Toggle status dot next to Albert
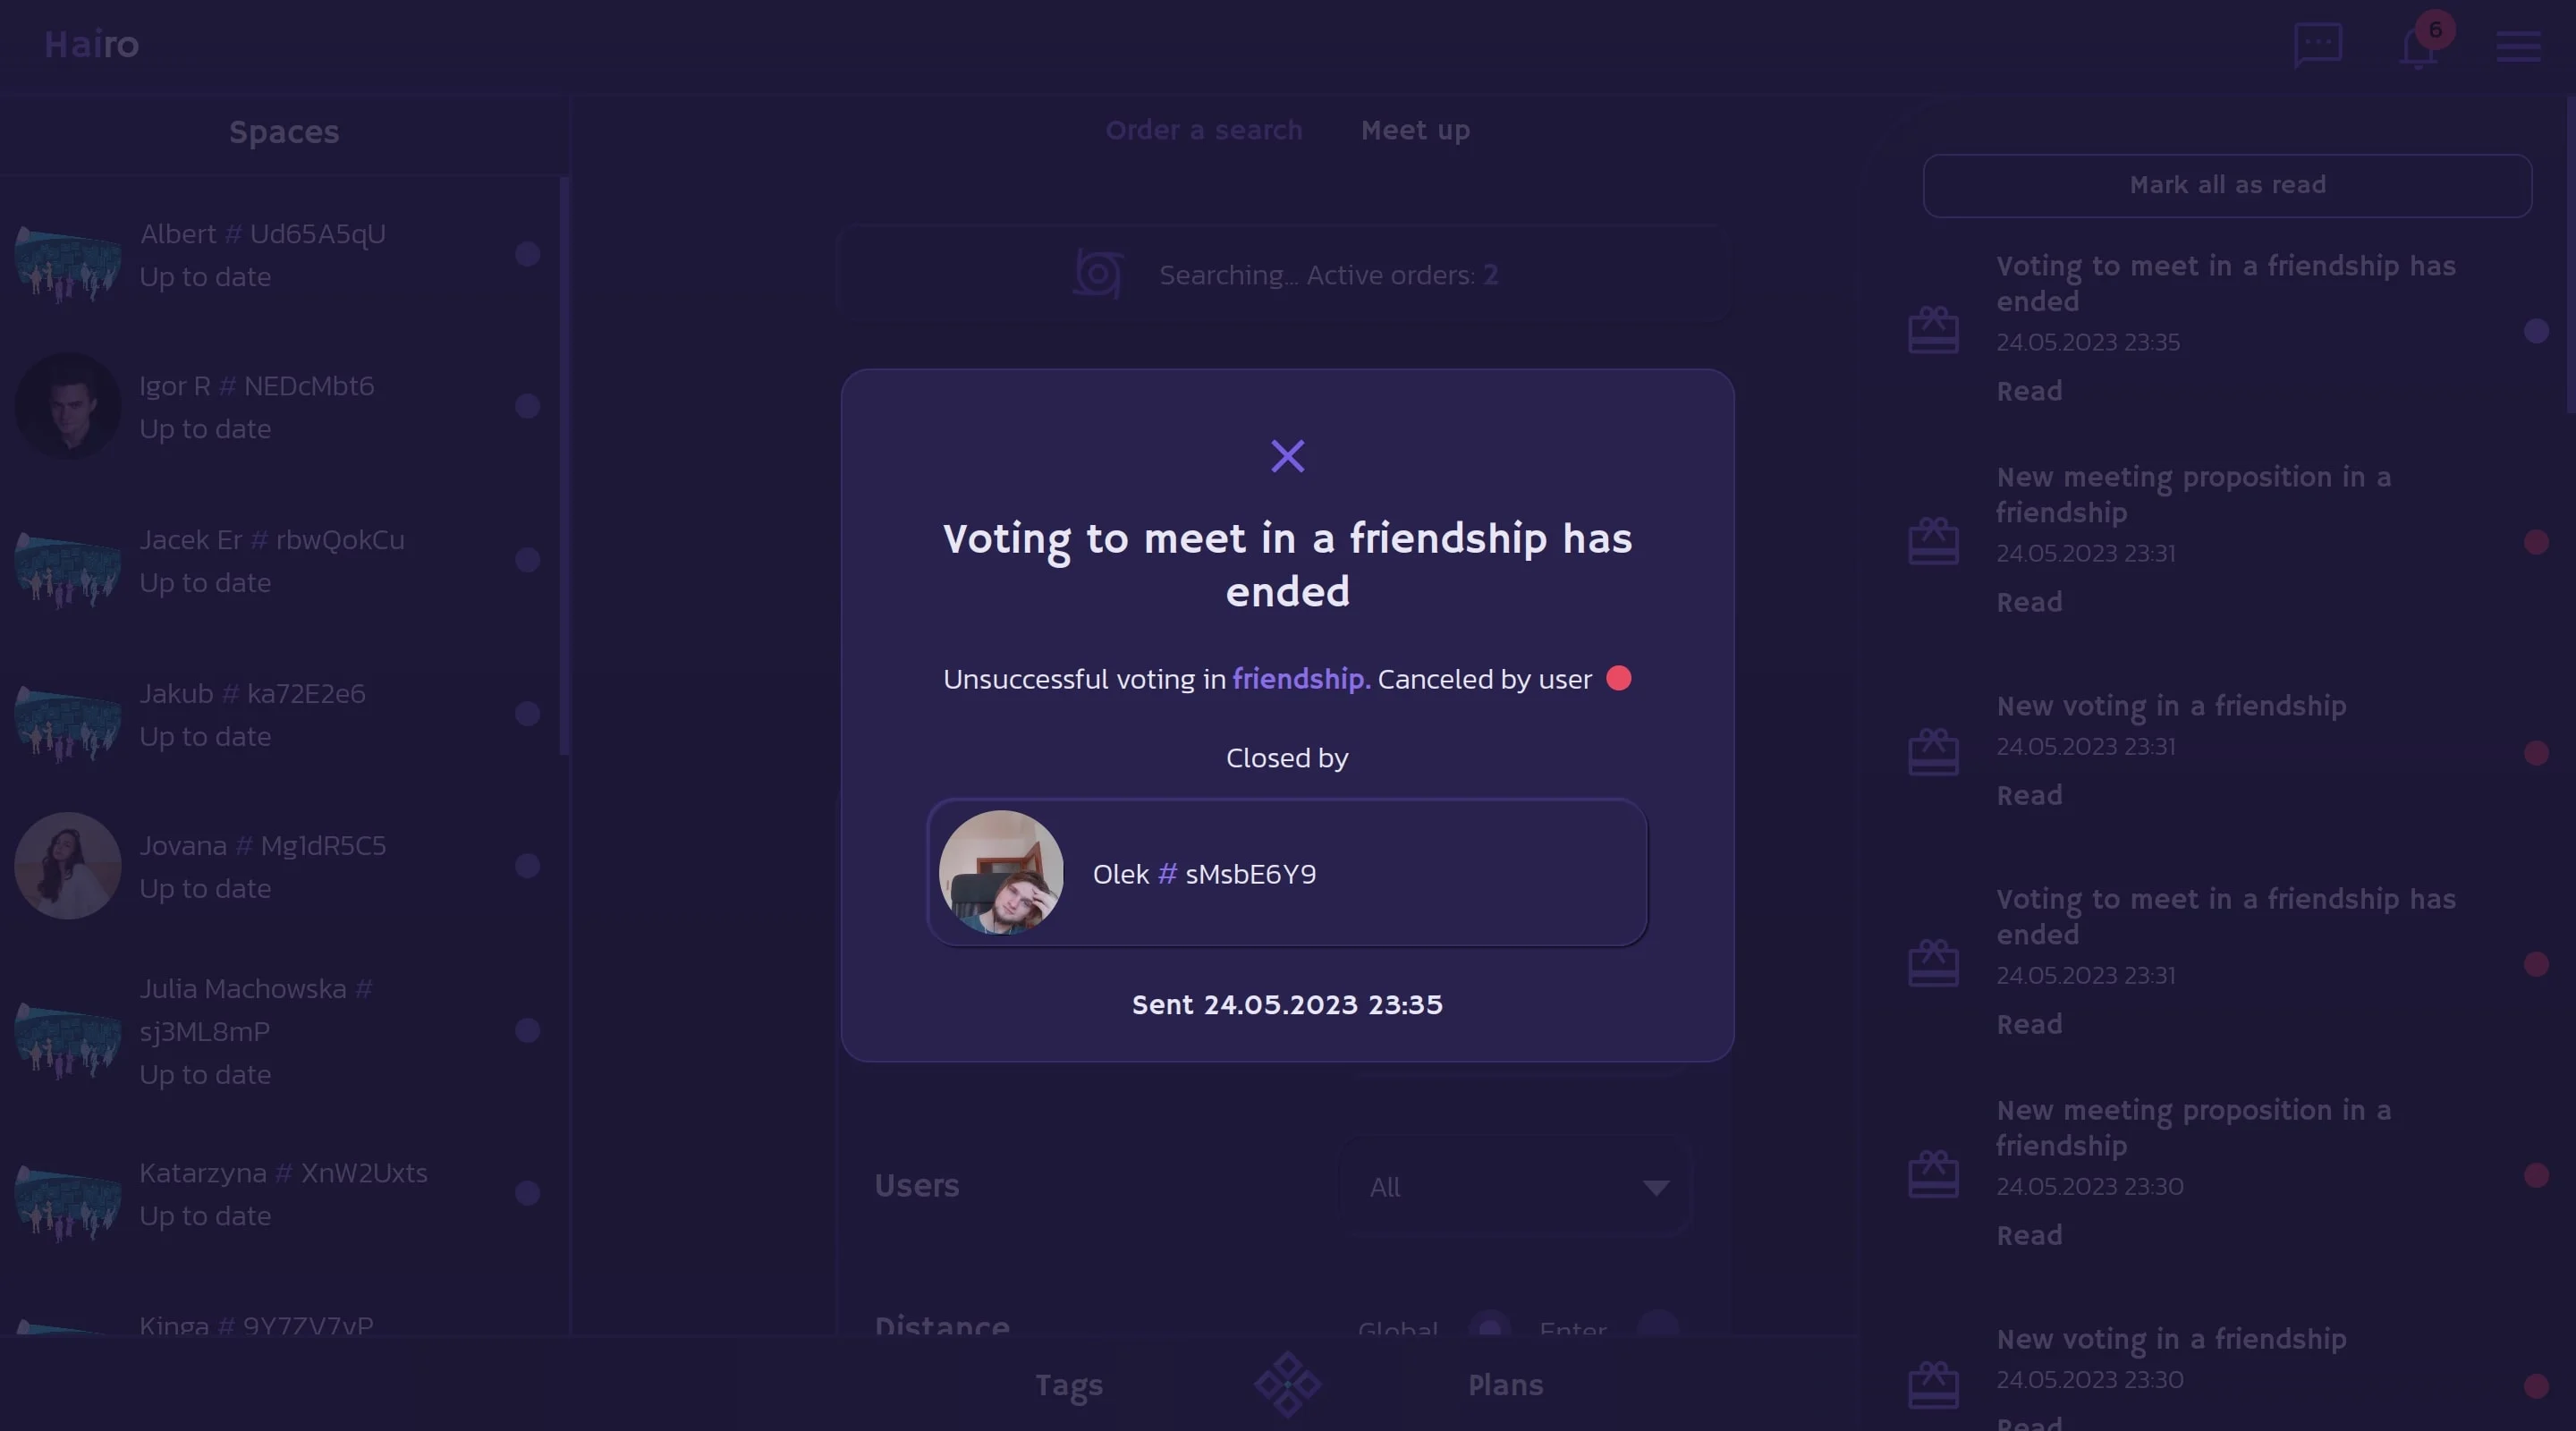 528,254
